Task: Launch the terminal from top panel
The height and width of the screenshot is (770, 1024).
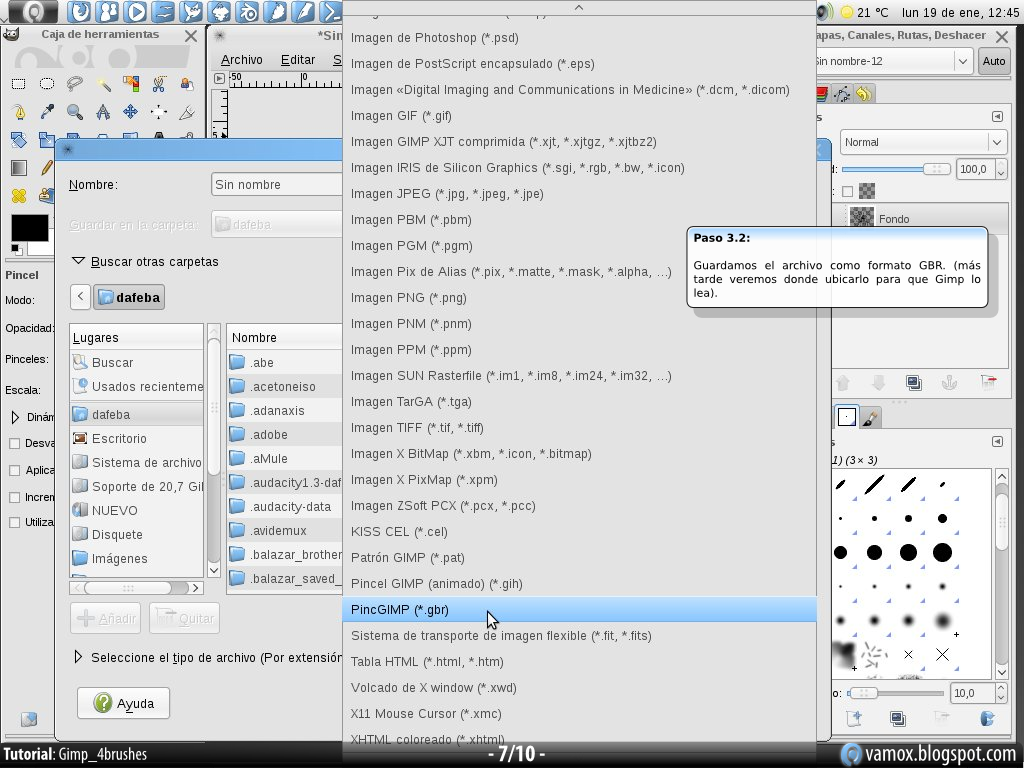Action: coord(331,11)
